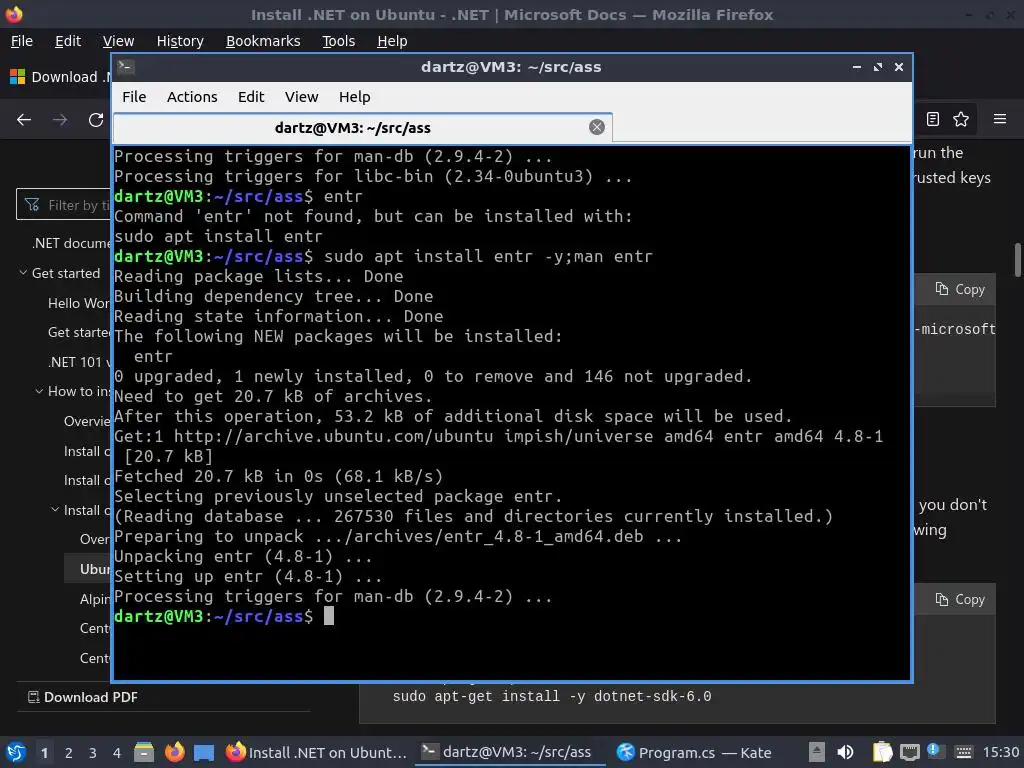Open the terminal File menu
Image resolution: width=1024 pixels, height=768 pixels.
[x=134, y=97]
